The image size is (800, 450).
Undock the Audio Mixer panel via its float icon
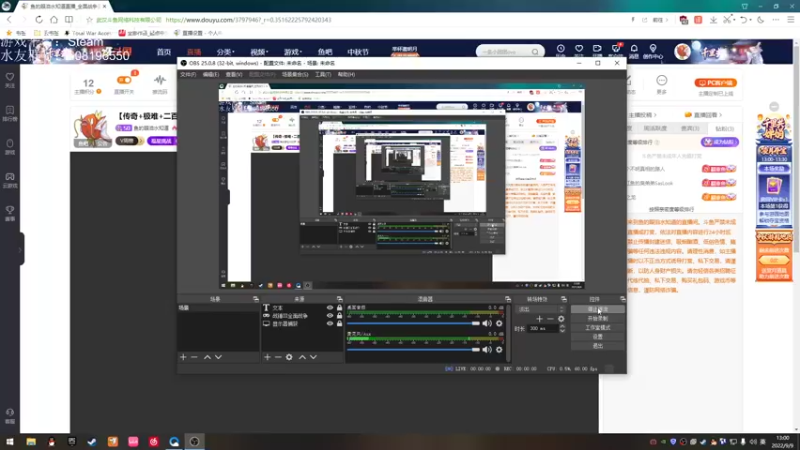pyautogui.click(x=508, y=299)
